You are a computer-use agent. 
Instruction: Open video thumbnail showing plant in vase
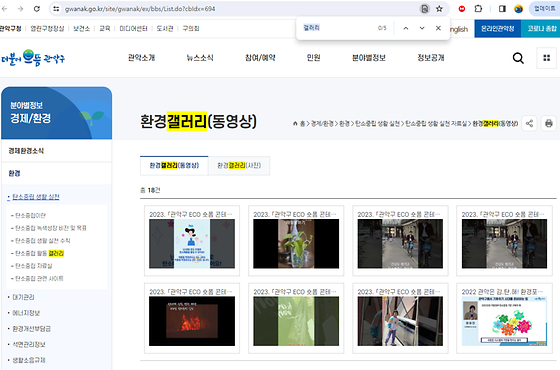point(296,244)
